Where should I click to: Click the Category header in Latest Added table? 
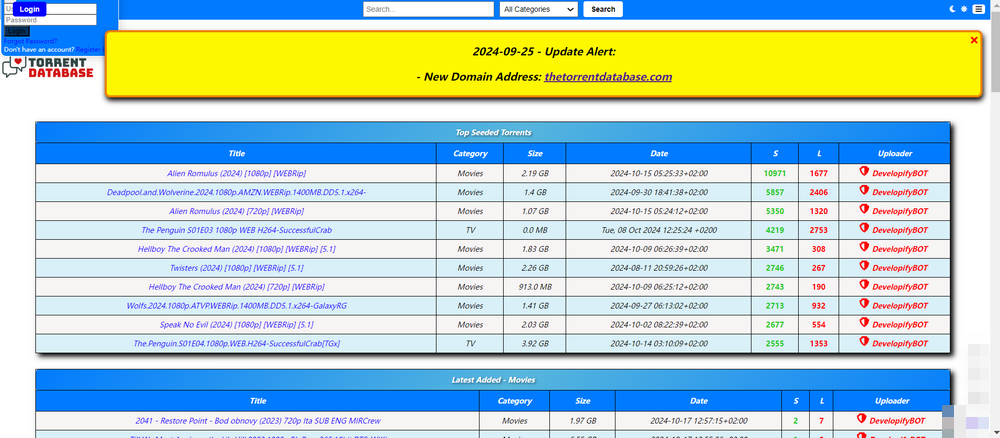click(515, 401)
